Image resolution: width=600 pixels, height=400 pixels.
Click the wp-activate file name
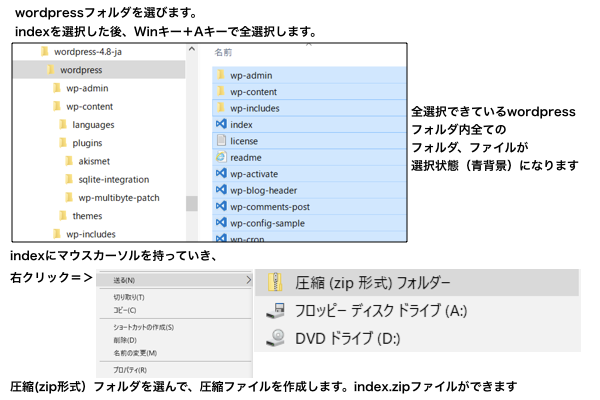click(x=254, y=174)
